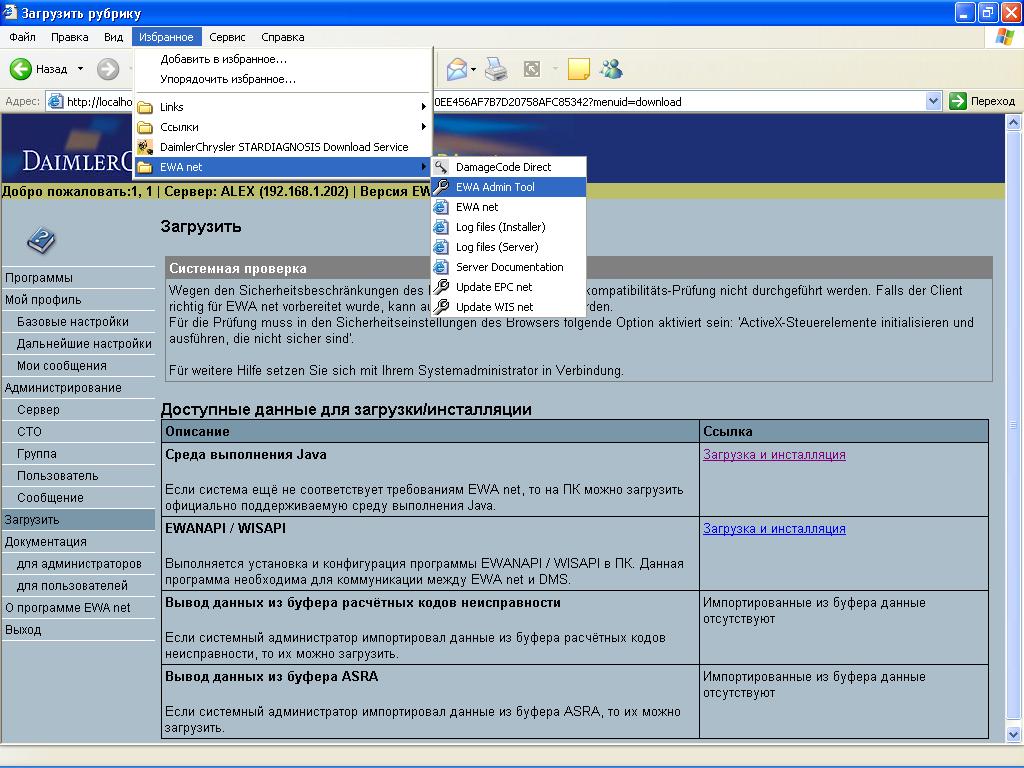Viewport: 1024px width, 768px height.
Task: Go to Программы in the sidebar
Action: [39, 278]
